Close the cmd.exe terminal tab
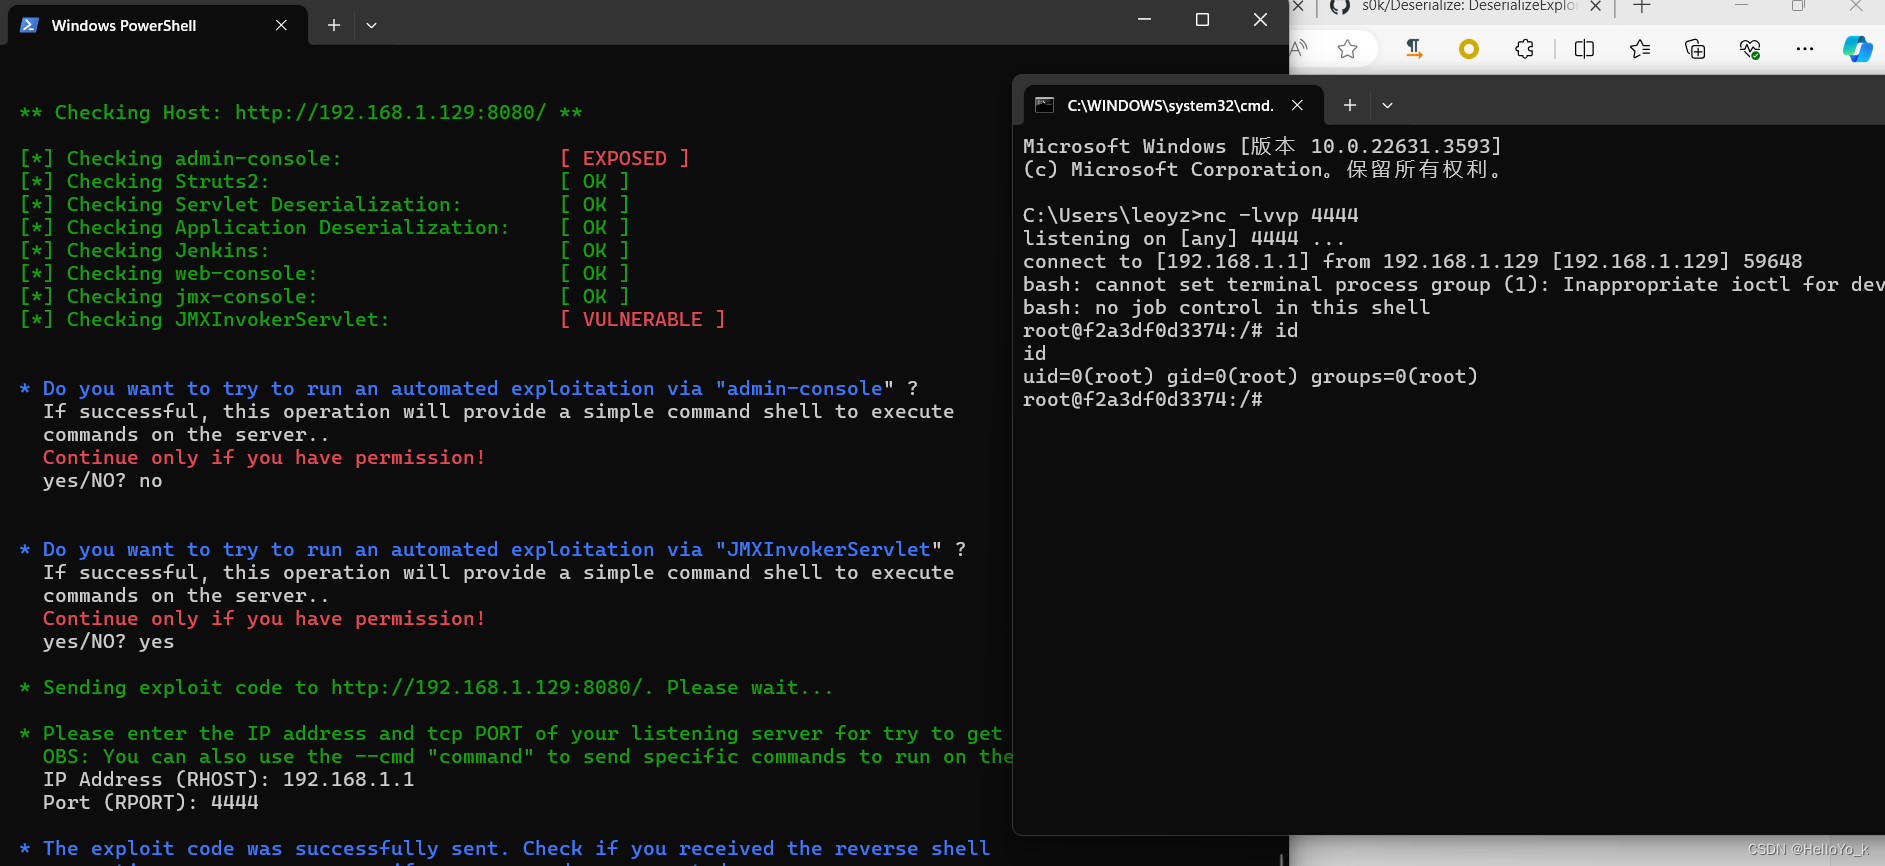 tap(1297, 105)
